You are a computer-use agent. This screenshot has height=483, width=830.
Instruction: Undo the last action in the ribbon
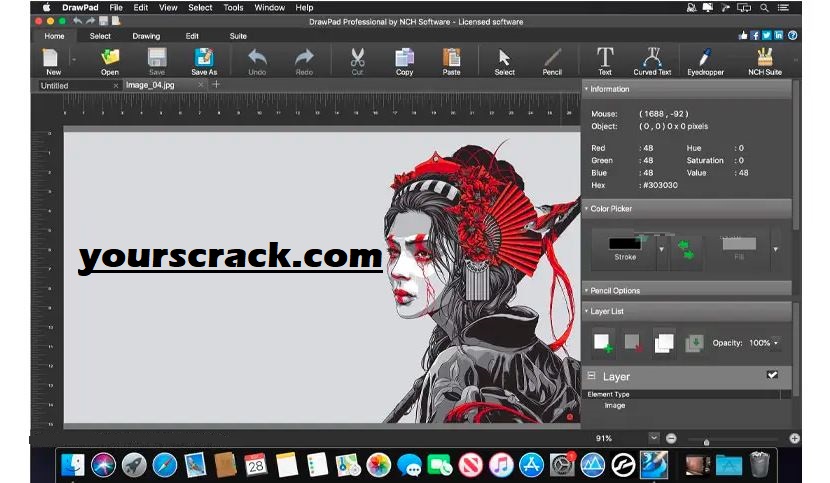pos(257,61)
